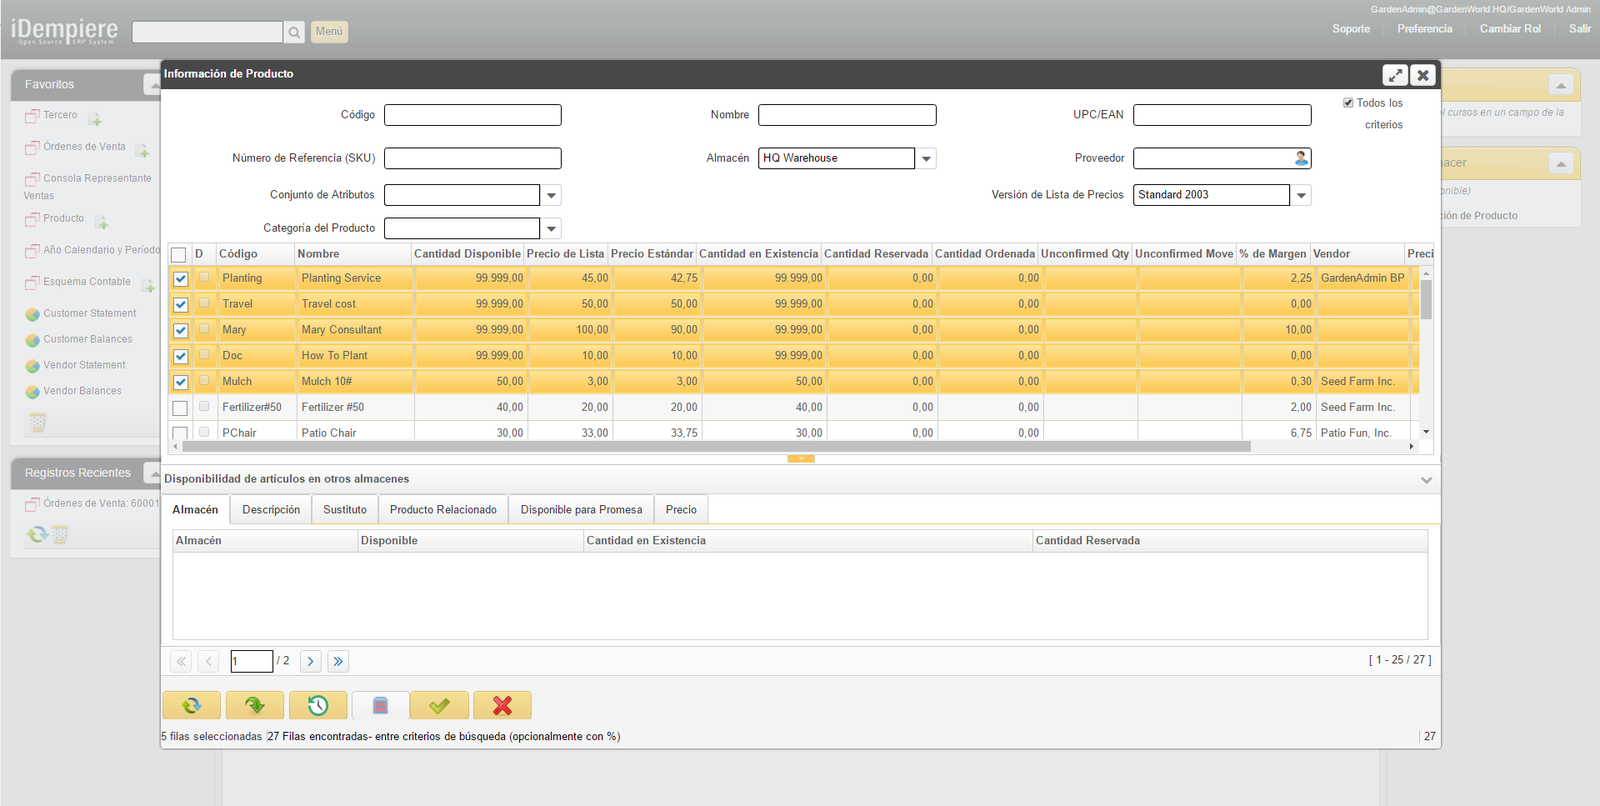Click the Menú button
The width and height of the screenshot is (1600, 806).
pos(329,32)
